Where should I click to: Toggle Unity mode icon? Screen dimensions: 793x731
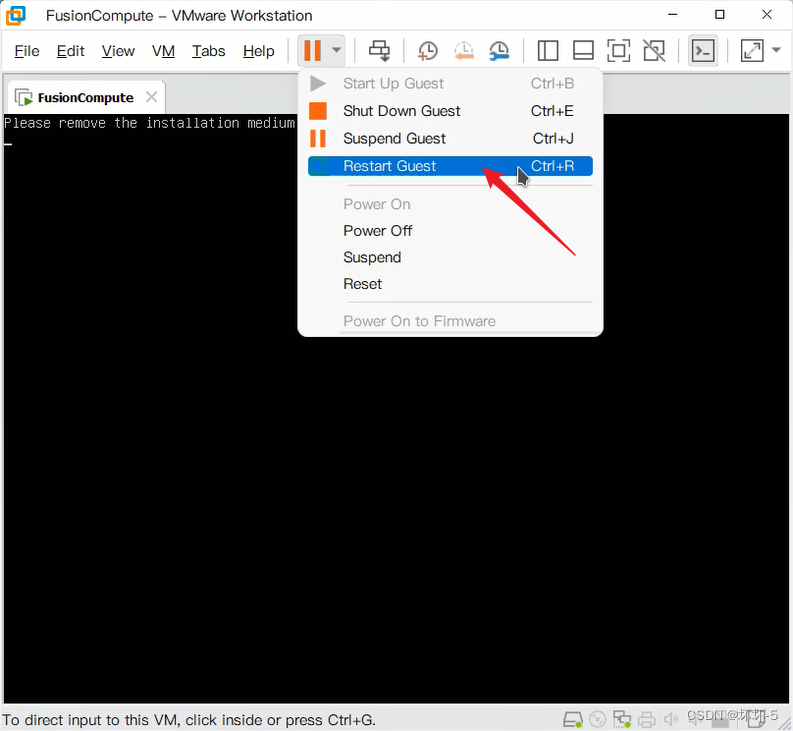click(x=654, y=51)
